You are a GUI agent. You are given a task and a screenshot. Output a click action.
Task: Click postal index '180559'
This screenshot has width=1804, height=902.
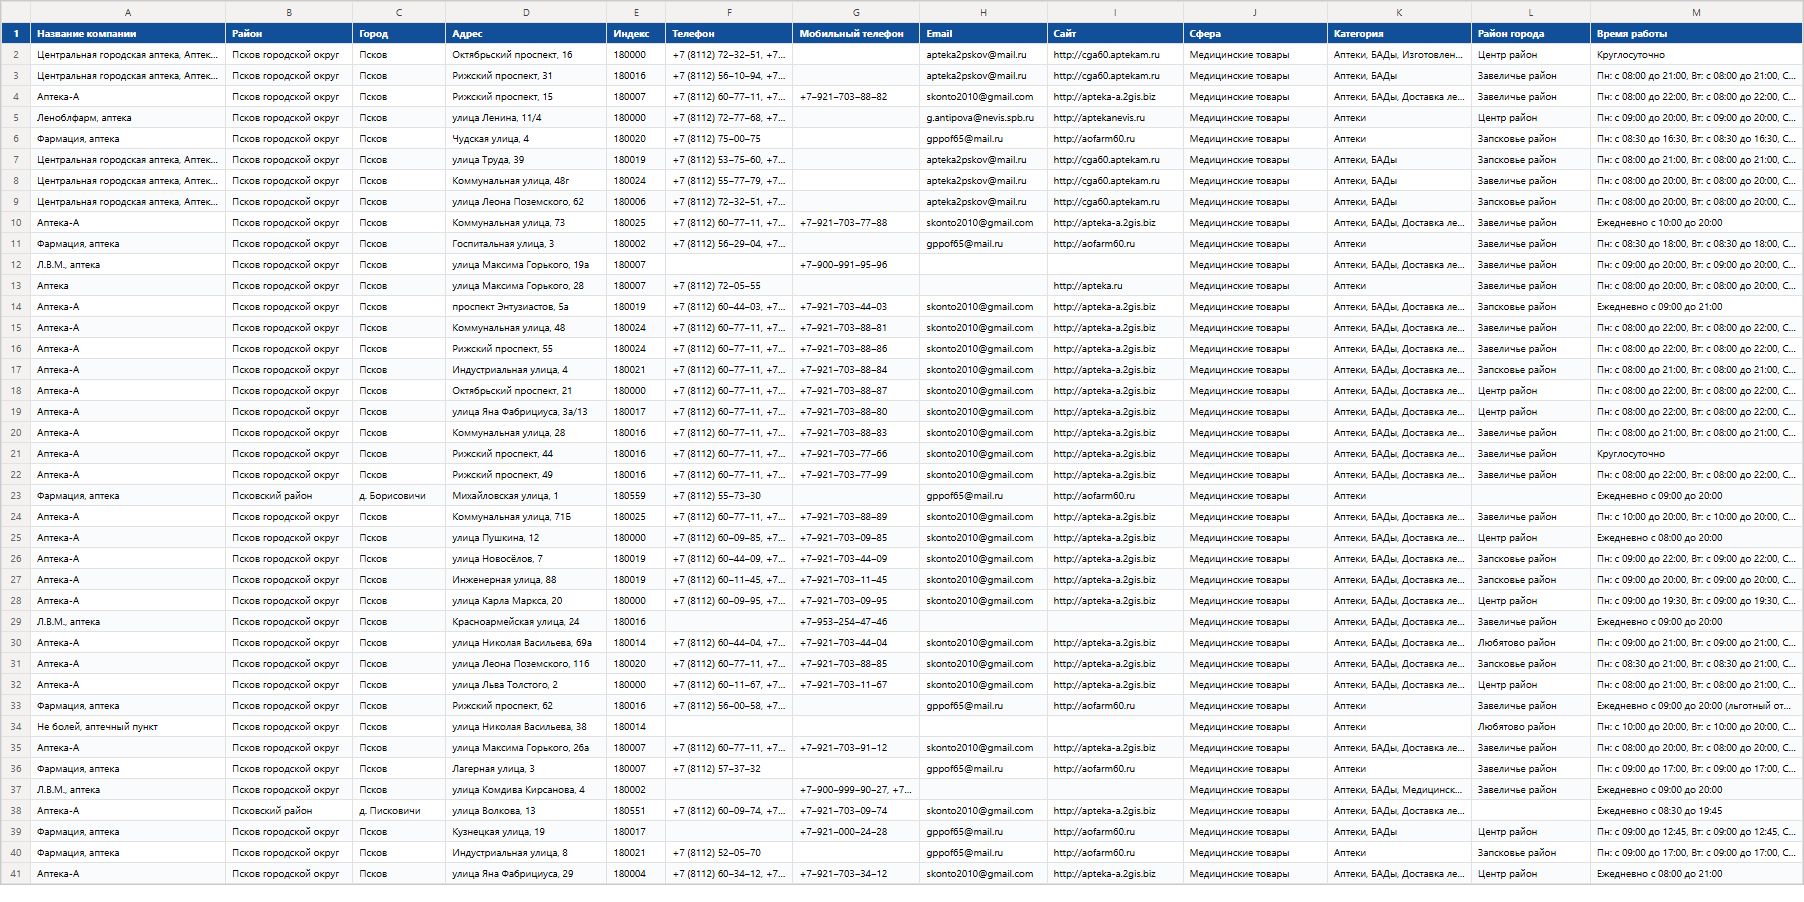(636, 495)
